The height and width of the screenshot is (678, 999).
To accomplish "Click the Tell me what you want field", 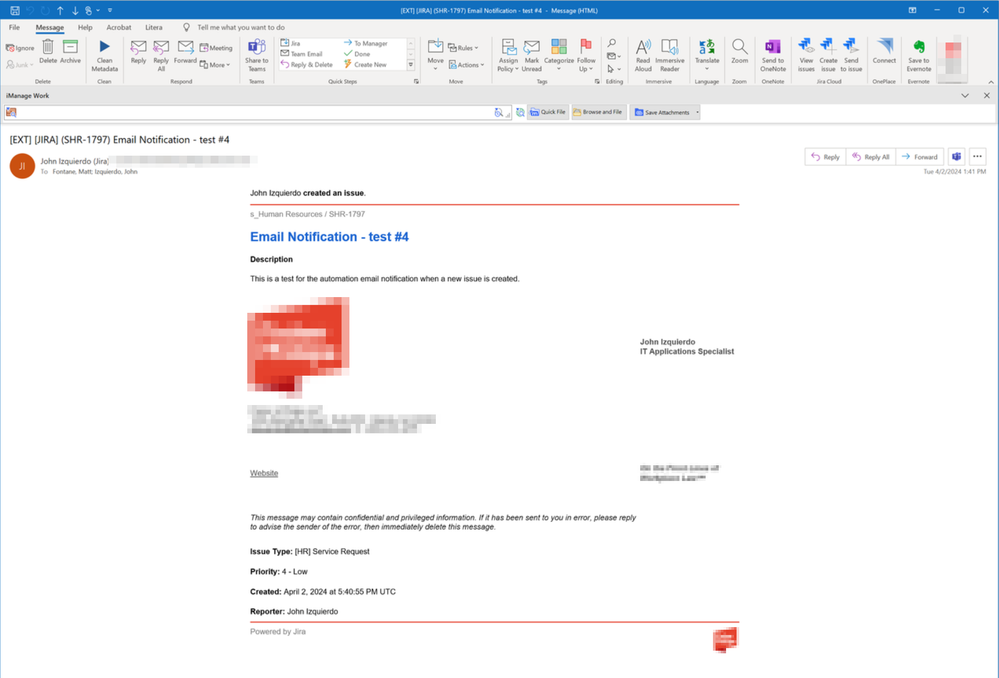I will [241, 27].
